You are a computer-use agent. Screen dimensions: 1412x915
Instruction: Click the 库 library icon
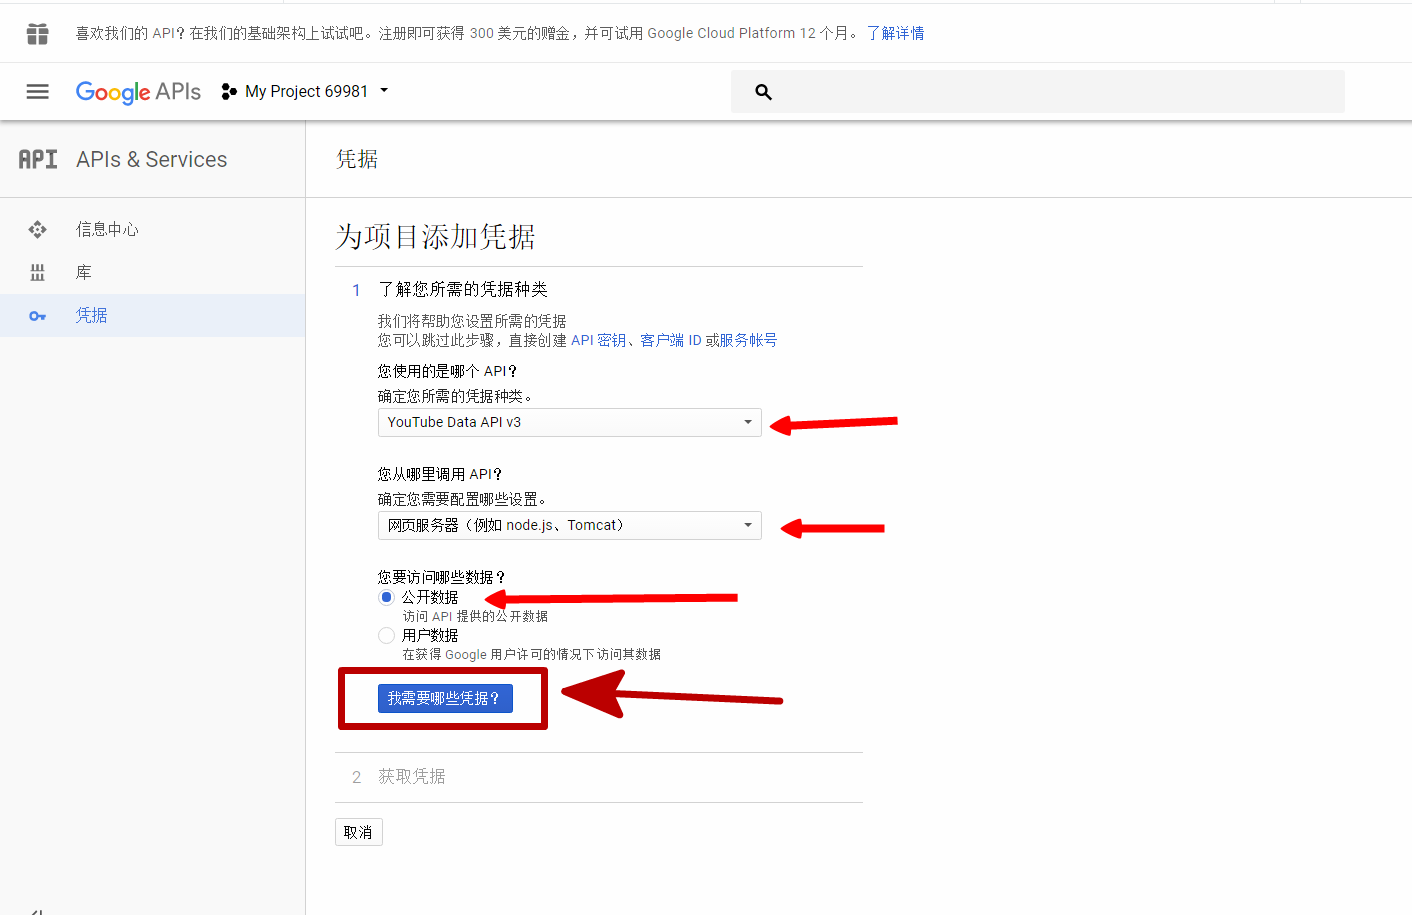point(38,273)
